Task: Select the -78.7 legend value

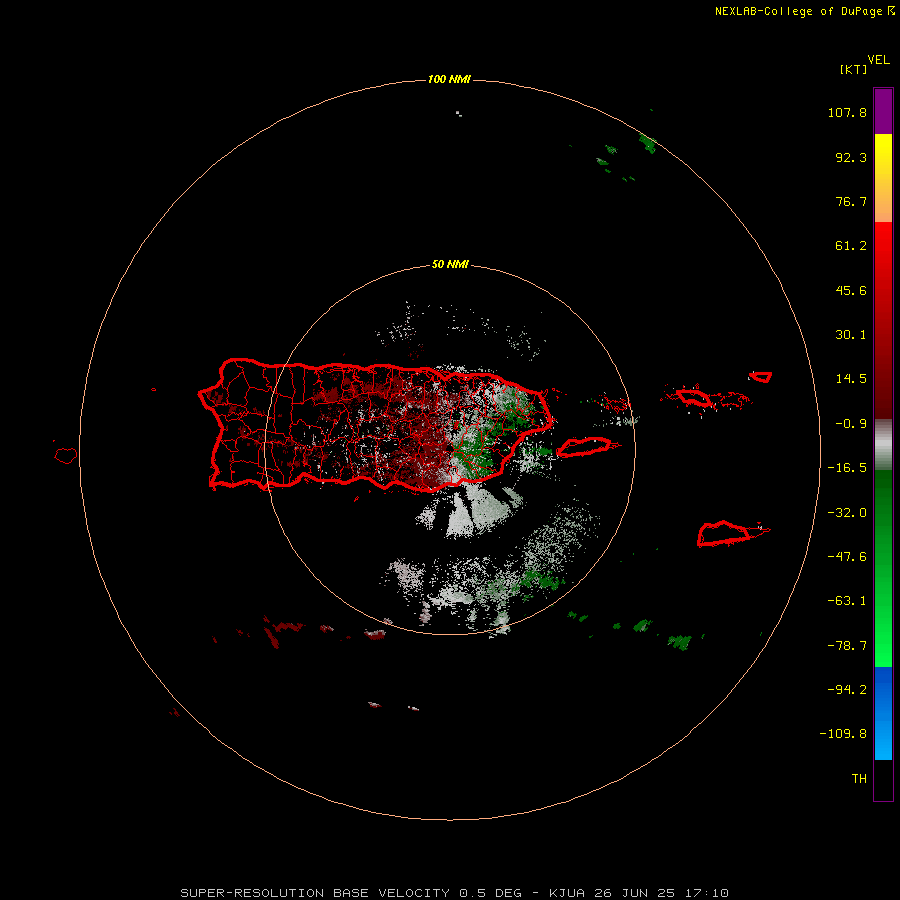Action: [x=847, y=646]
